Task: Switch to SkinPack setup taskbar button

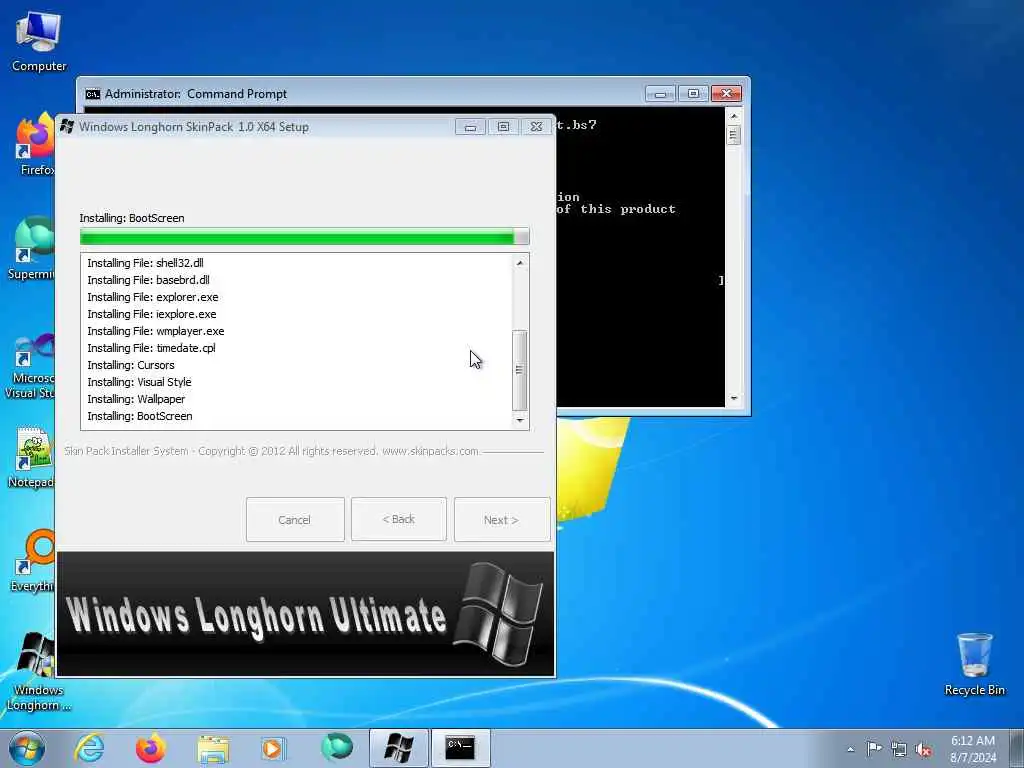Action: coord(399,748)
